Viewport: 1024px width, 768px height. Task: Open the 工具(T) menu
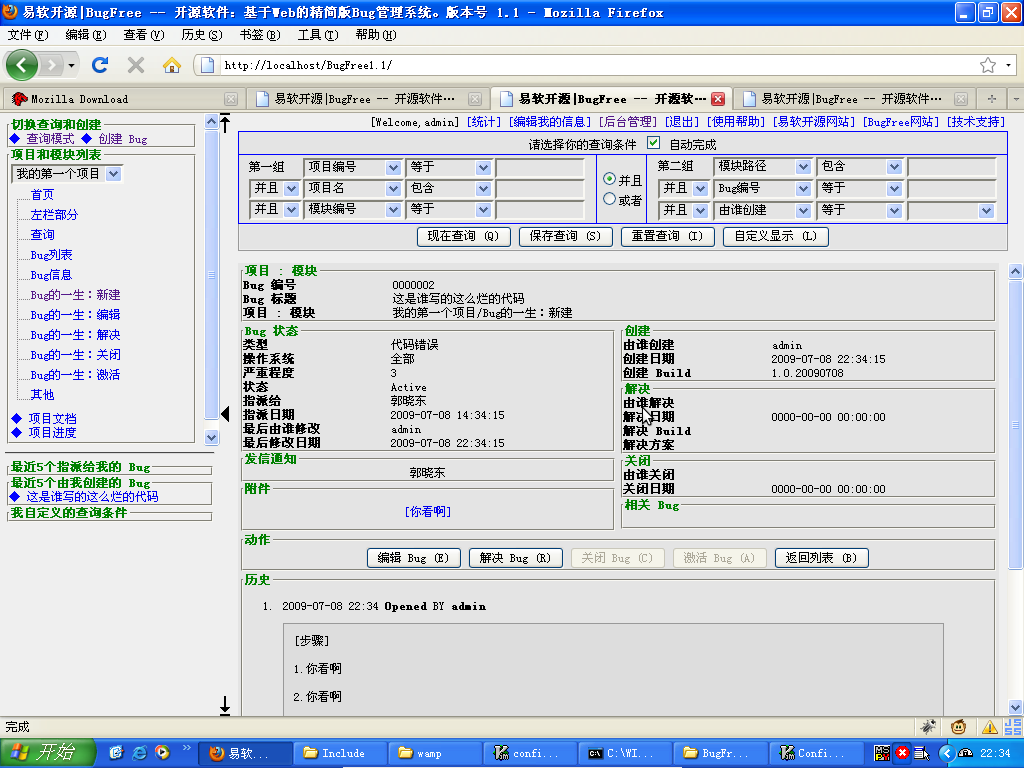318,35
